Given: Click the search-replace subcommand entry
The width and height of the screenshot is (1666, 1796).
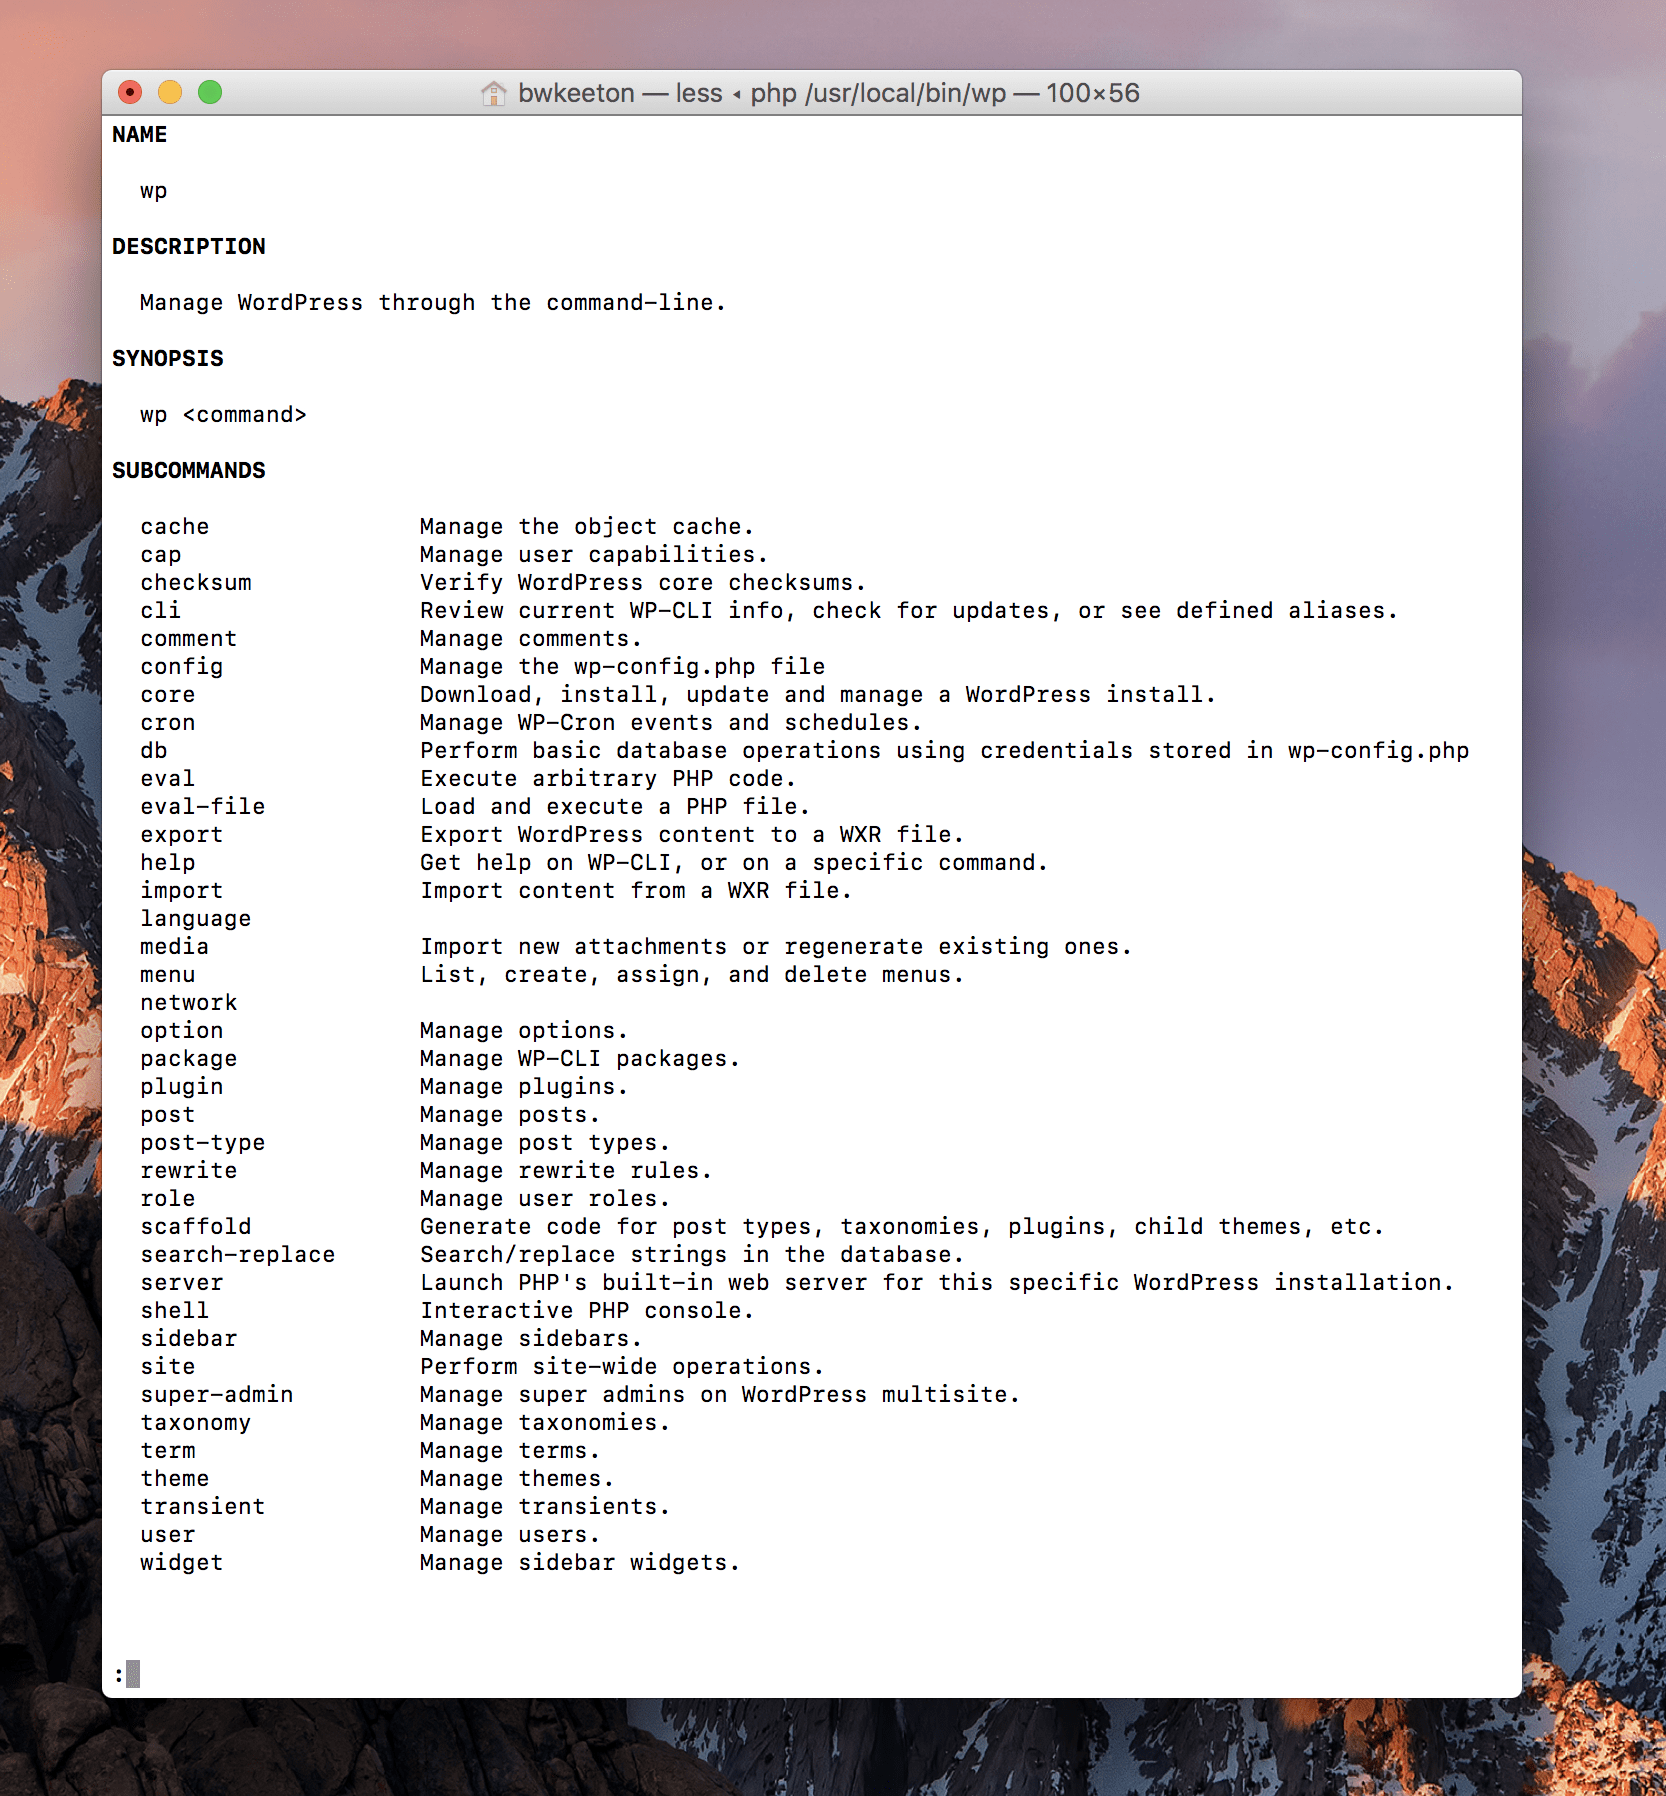Looking at the screenshot, I should tap(238, 1254).
